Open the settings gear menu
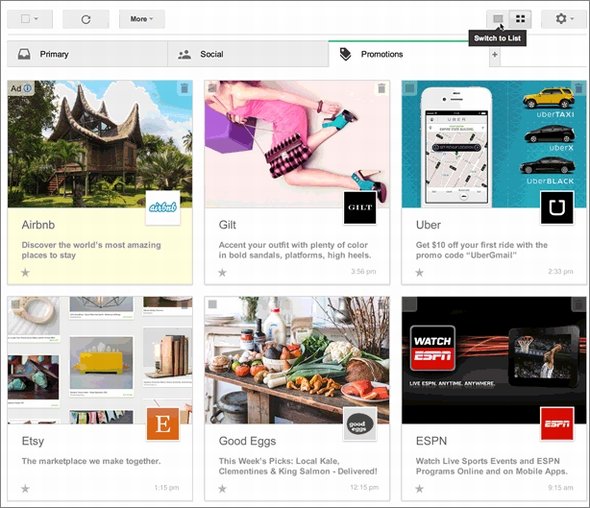Image resolution: width=590 pixels, height=508 pixels. pyautogui.click(x=564, y=19)
